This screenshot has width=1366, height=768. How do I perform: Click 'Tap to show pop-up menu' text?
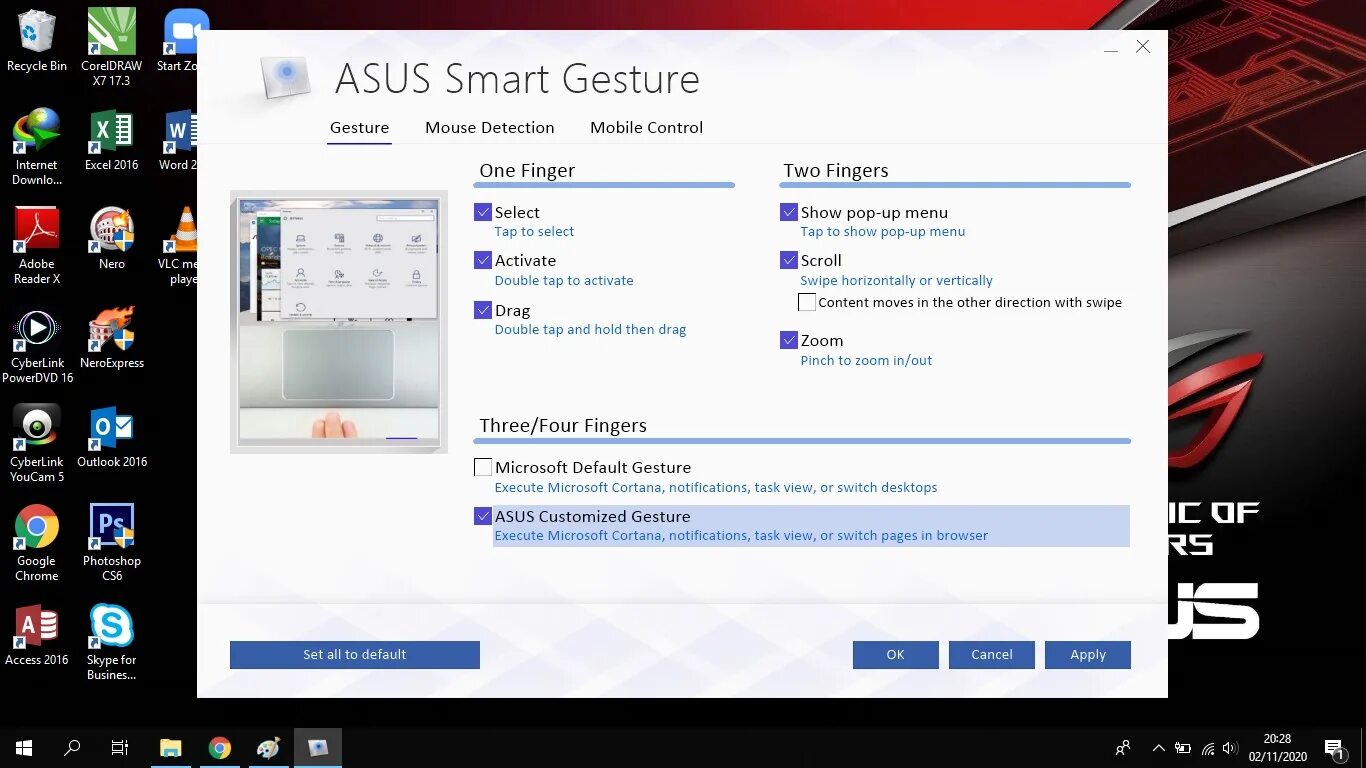pos(883,232)
